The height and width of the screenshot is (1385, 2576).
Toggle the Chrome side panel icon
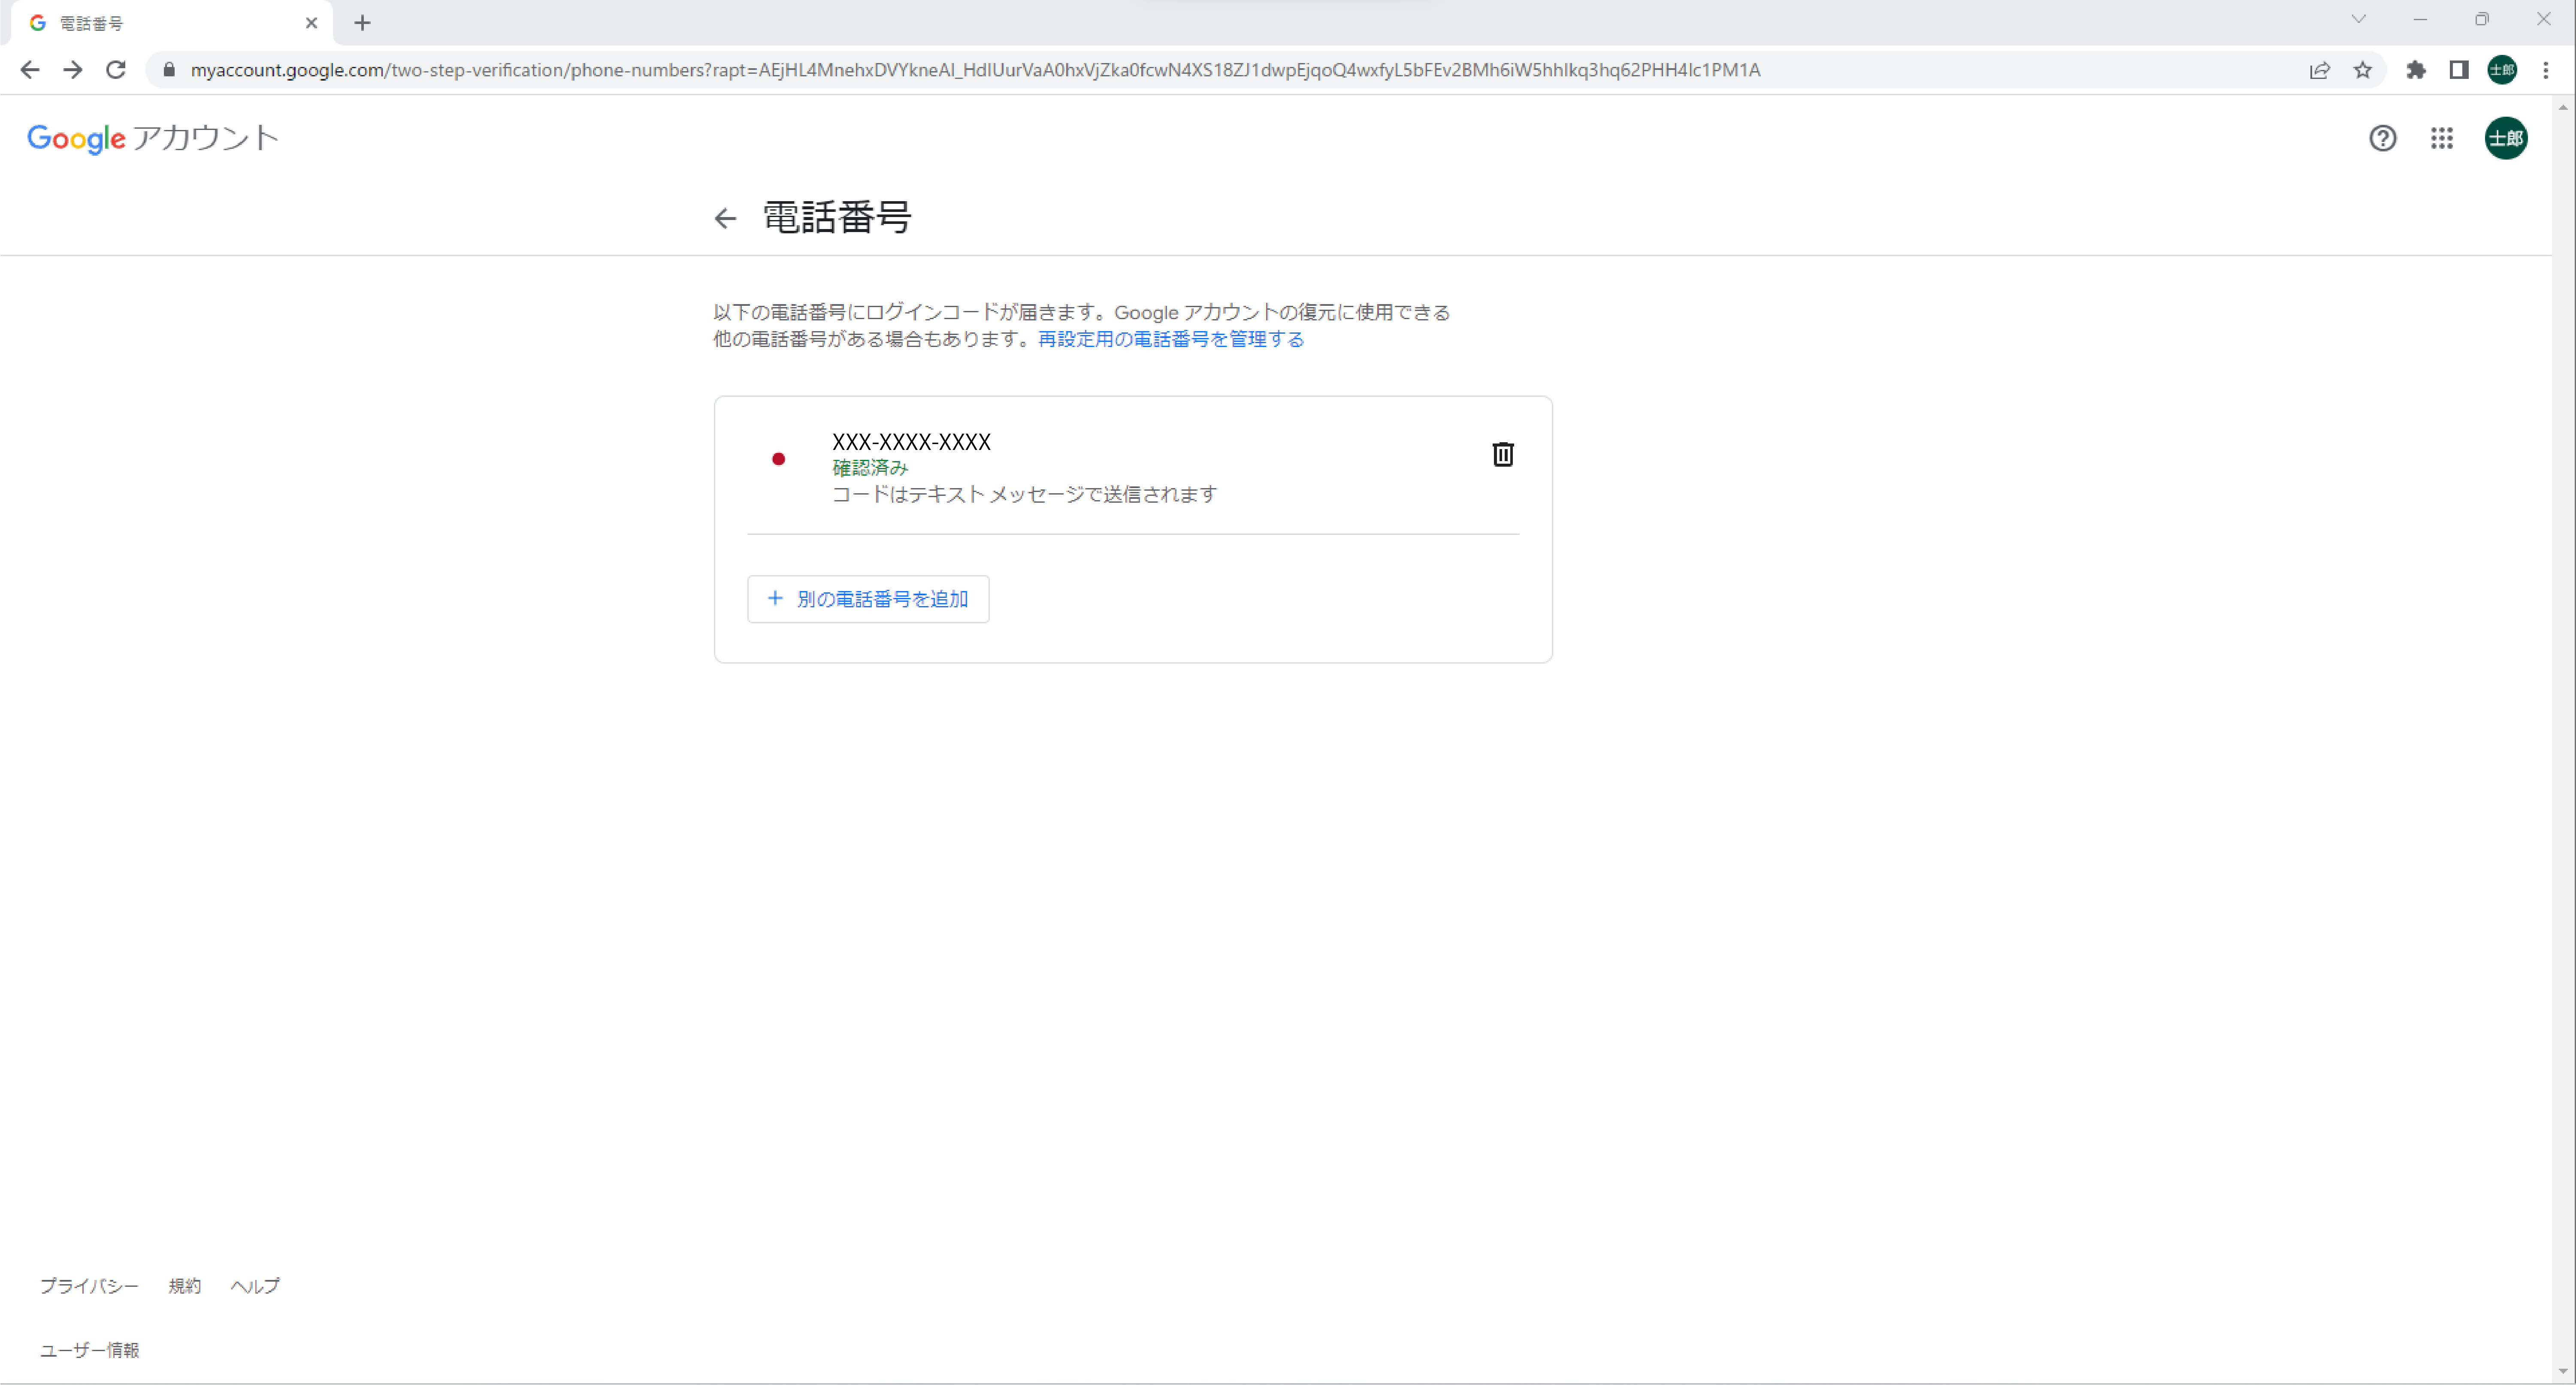(x=2458, y=70)
